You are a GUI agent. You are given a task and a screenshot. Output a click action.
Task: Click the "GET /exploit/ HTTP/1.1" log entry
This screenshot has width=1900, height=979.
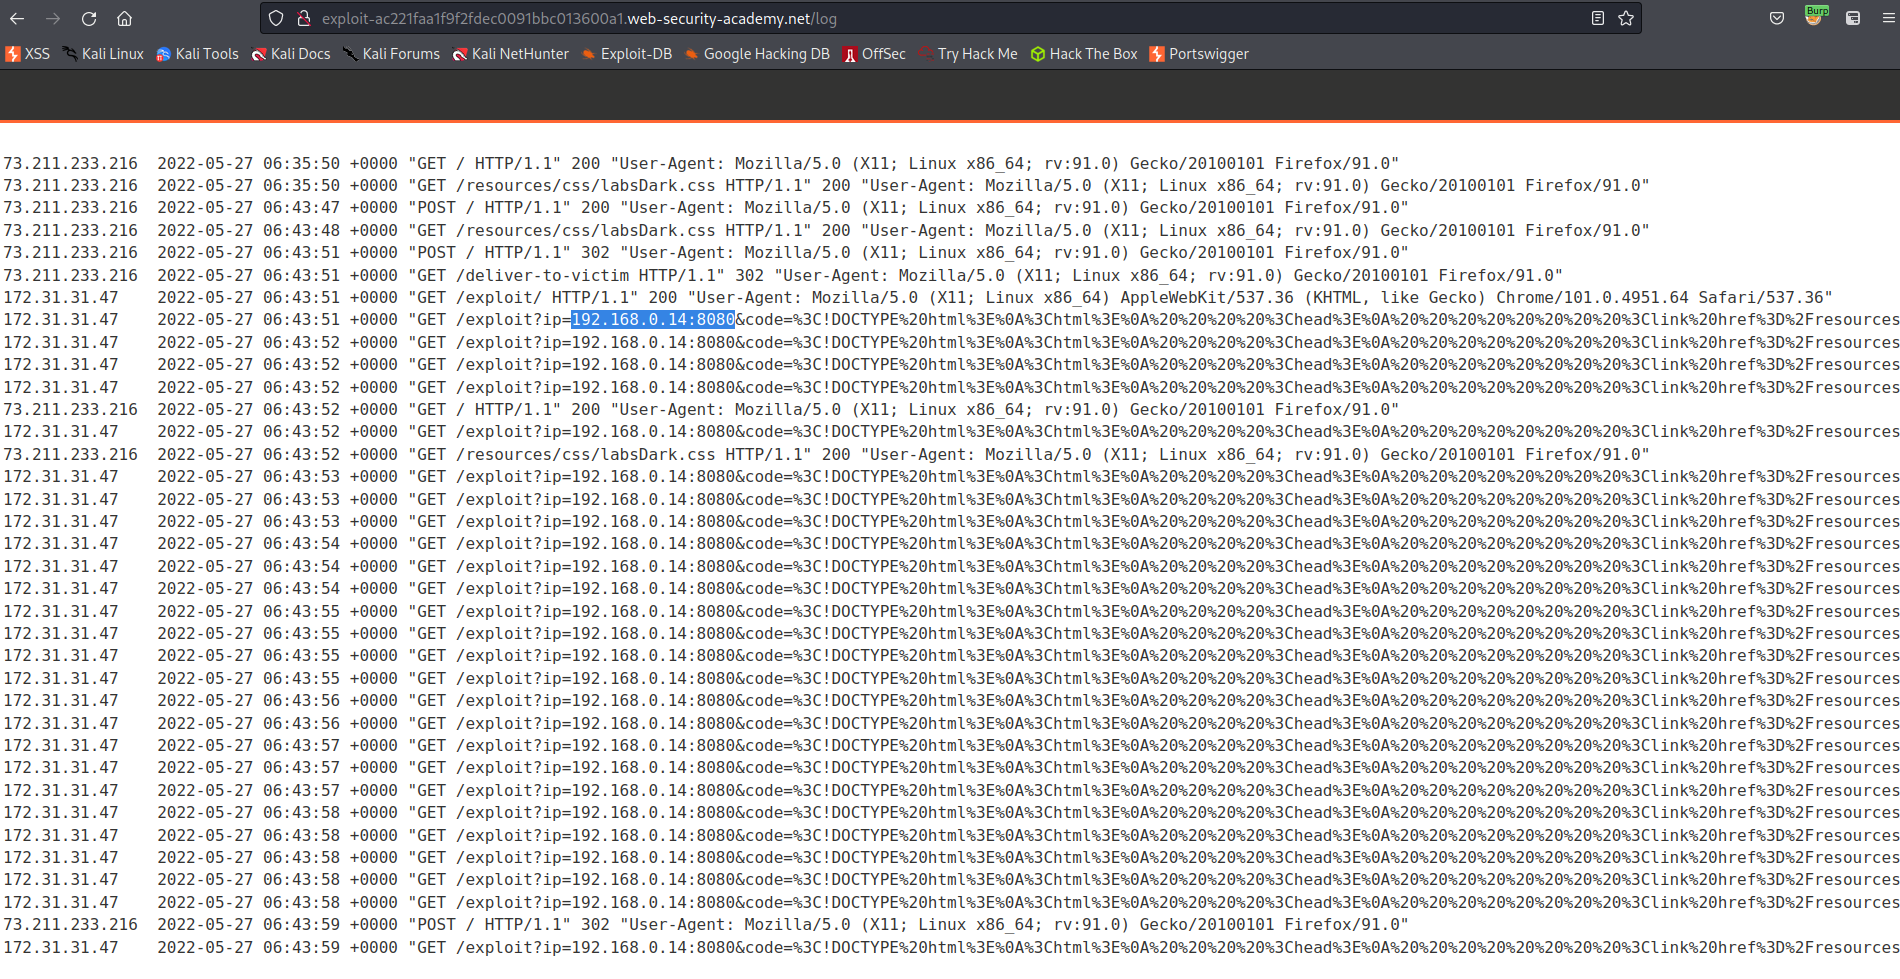pyautogui.click(x=917, y=297)
